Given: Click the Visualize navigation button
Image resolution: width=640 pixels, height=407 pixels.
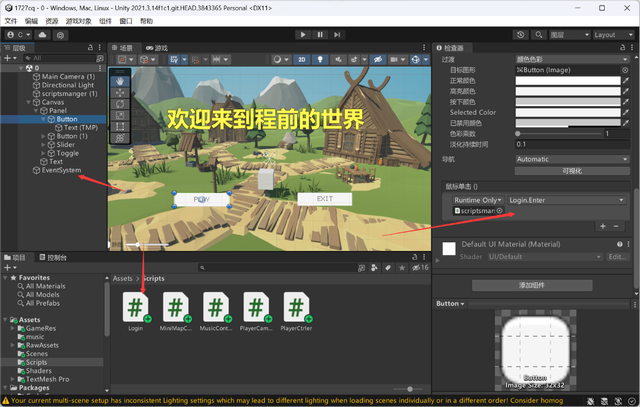Looking at the screenshot, I should [x=572, y=171].
